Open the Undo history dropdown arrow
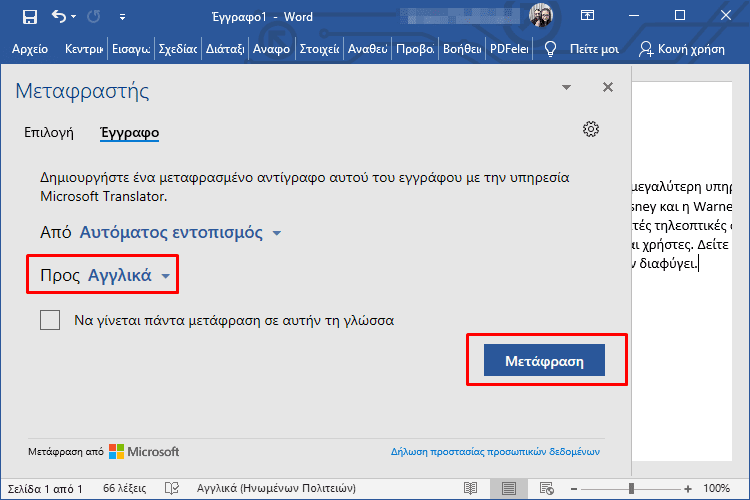750x500 pixels. pyautogui.click(x=73, y=17)
